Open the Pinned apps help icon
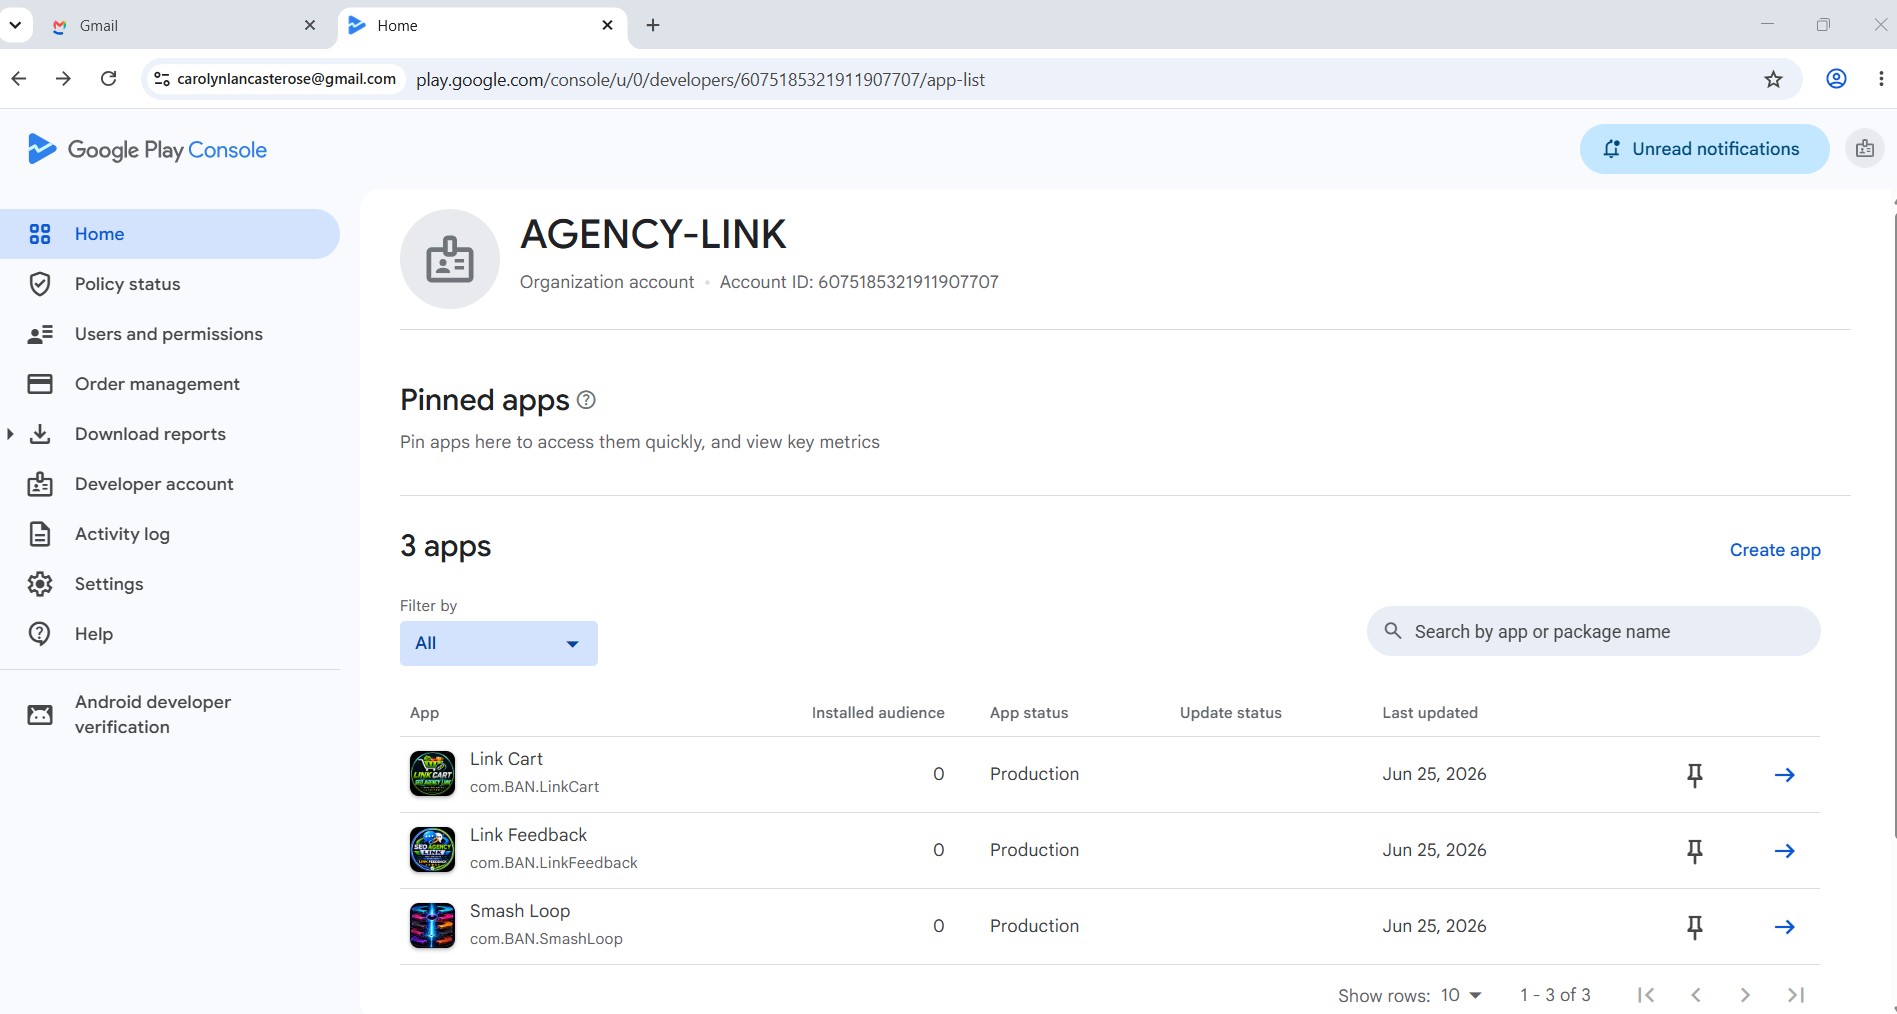1897x1014 pixels. (x=587, y=400)
